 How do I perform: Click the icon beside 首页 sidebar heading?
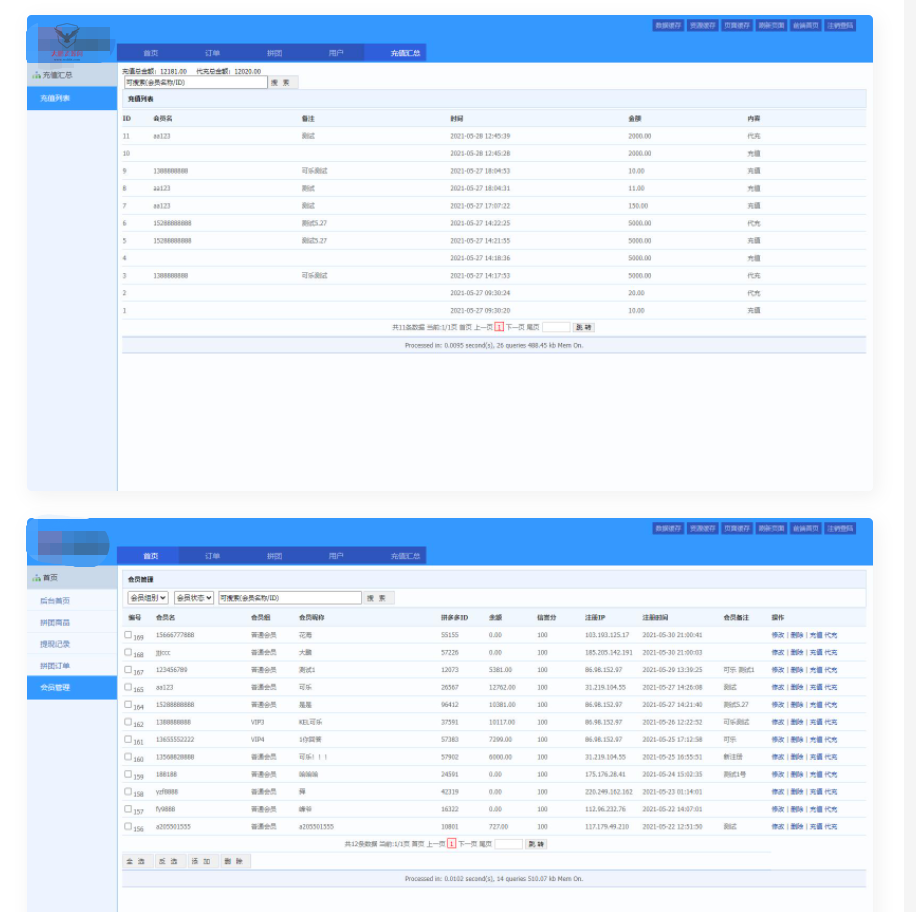pos(36,578)
